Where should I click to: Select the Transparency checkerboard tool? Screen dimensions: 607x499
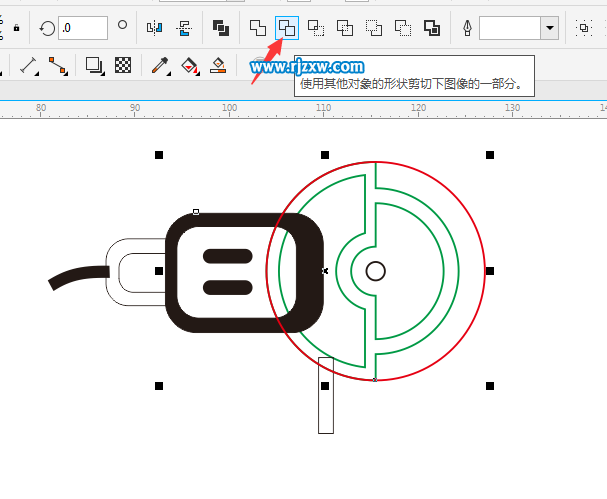point(123,66)
